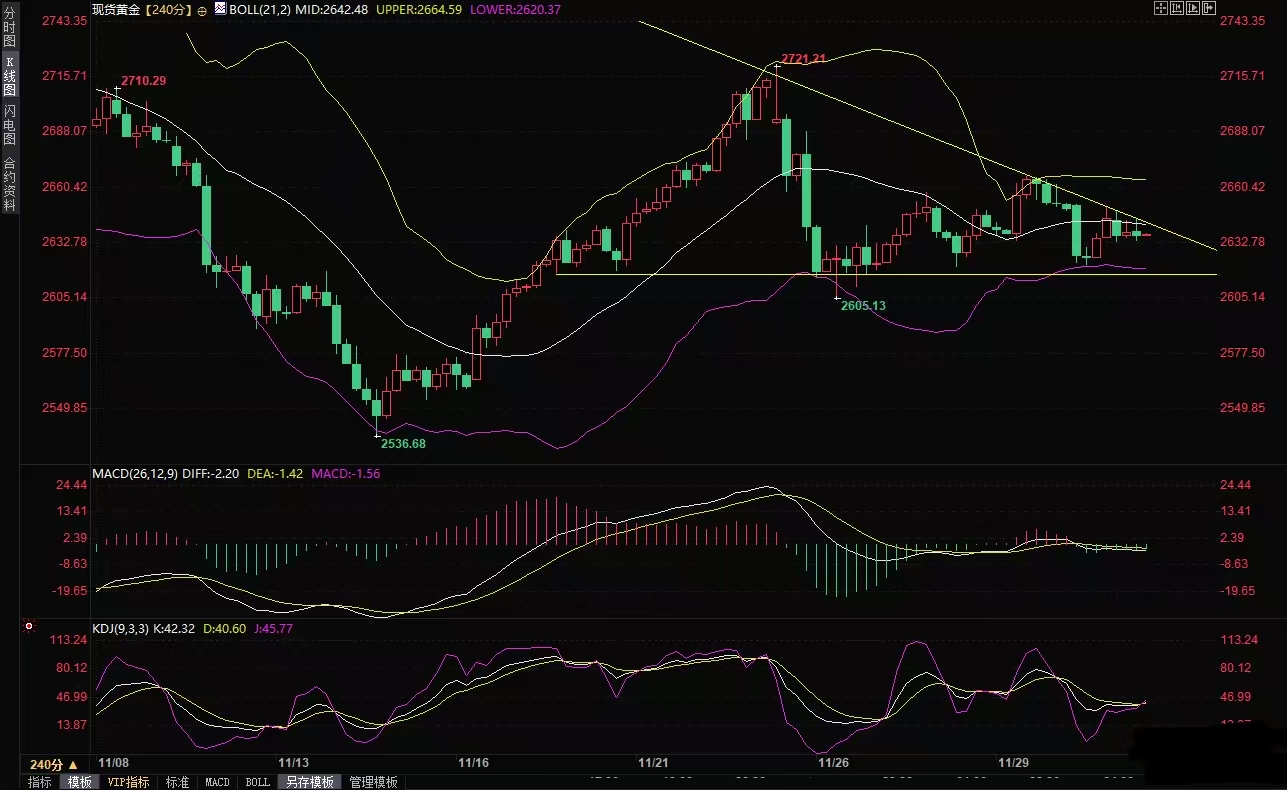Choose the 标准 template
The image size is (1287, 790).
(177, 782)
